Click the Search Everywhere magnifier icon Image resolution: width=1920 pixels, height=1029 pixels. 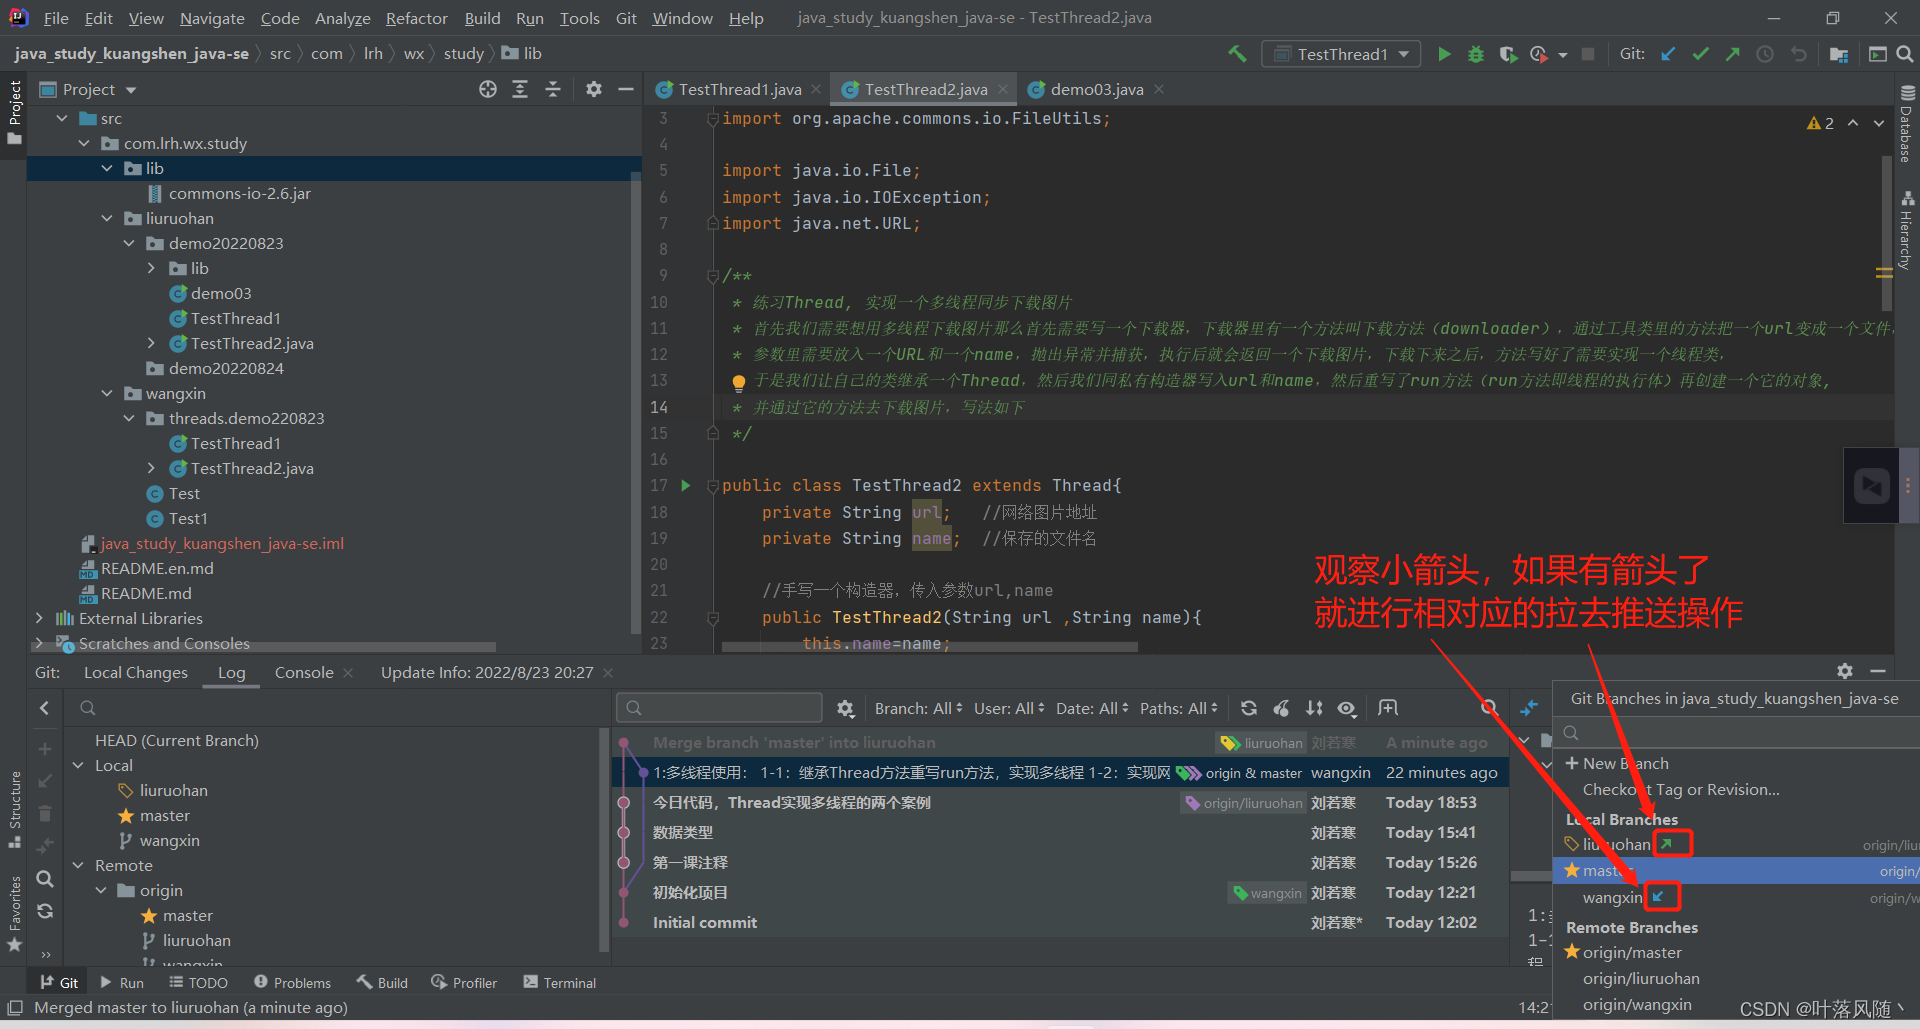(x=1905, y=54)
